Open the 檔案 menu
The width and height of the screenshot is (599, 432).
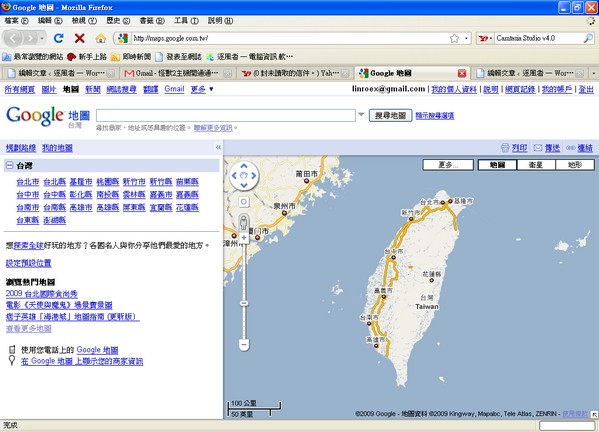tap(16, 21)
